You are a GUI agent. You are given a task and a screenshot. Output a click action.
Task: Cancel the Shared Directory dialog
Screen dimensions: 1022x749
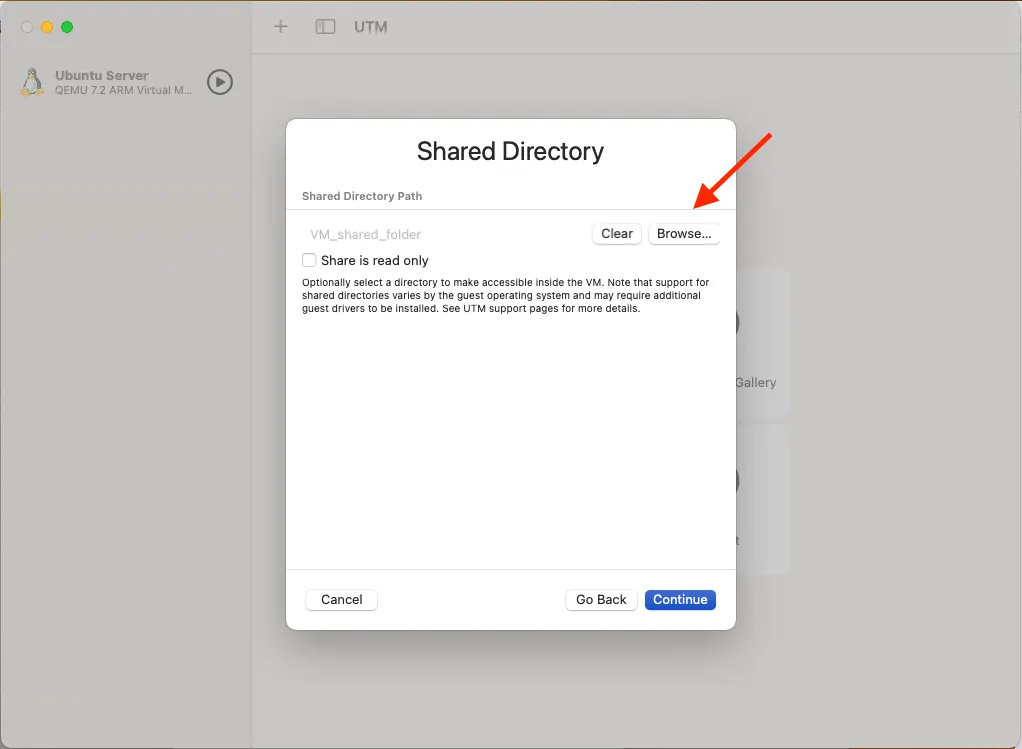pos(341,600)
